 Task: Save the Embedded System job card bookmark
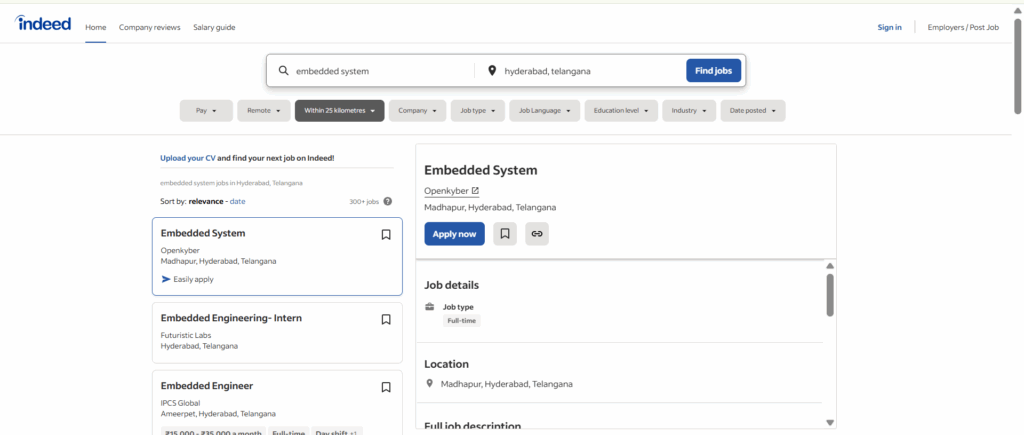click(x=386, y=235)
